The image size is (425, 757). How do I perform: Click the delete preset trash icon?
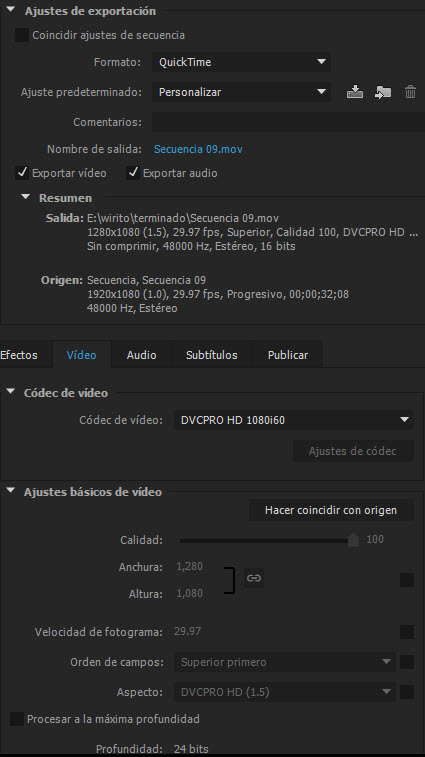click(x=410, y=92)
